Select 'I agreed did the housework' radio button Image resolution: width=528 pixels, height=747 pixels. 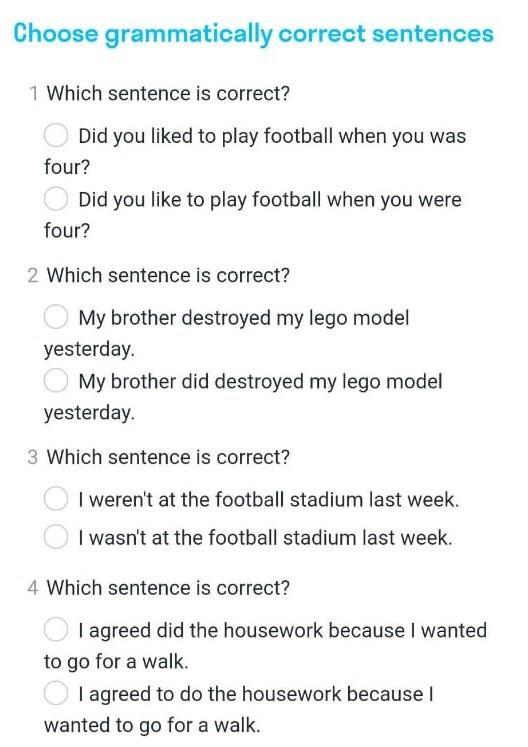coord(56,630)
